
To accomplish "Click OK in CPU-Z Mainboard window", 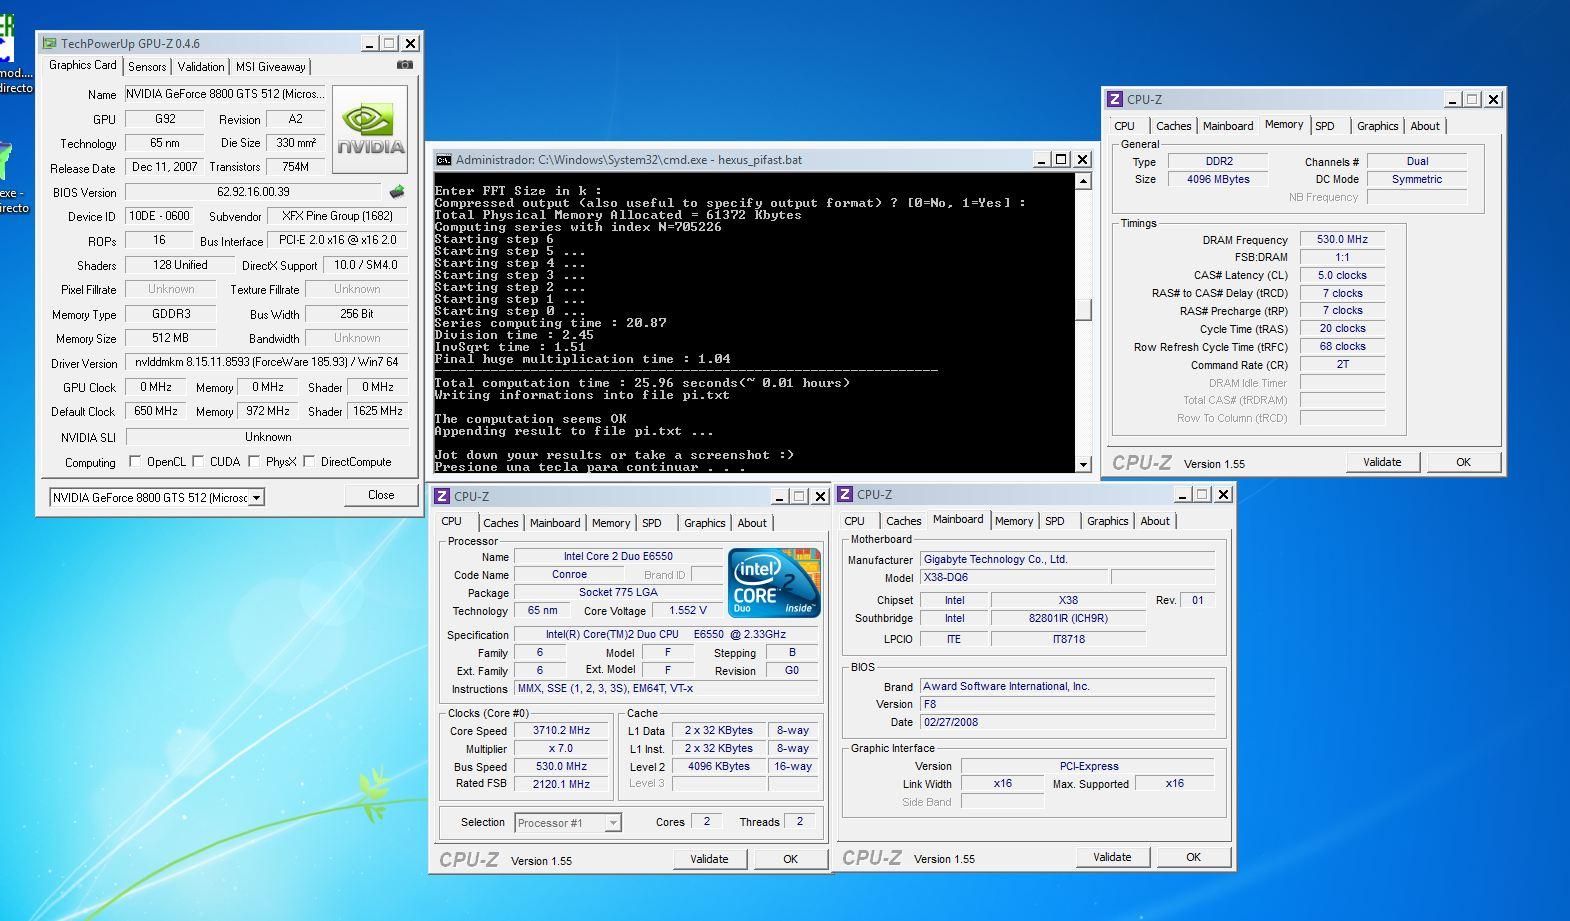I will coord(1193,857).
